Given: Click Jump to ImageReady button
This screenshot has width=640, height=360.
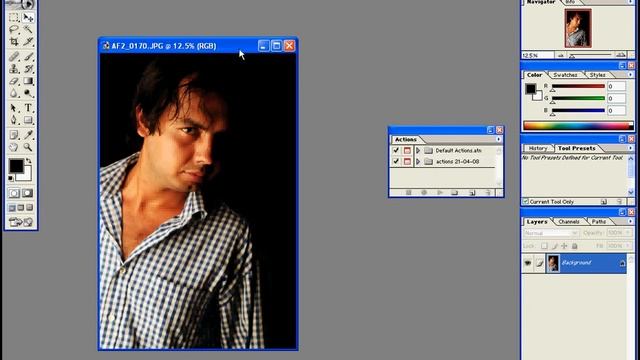Looking at the screenshot, I should [x=21, y=222].
